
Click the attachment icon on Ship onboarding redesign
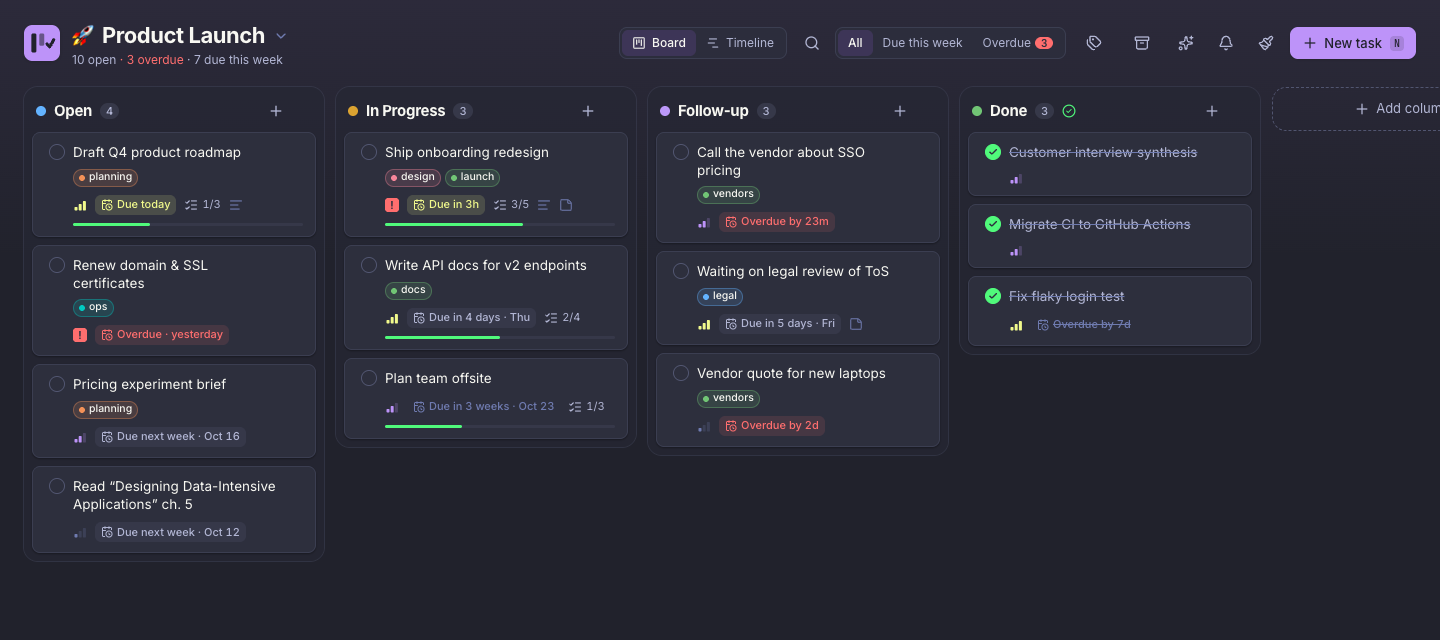[x=566, y=205]
